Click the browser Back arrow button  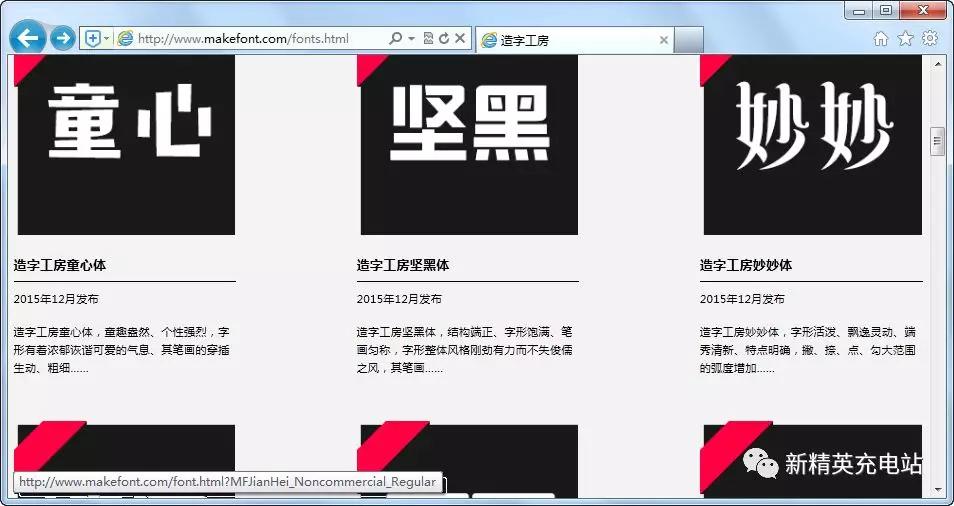27,38
